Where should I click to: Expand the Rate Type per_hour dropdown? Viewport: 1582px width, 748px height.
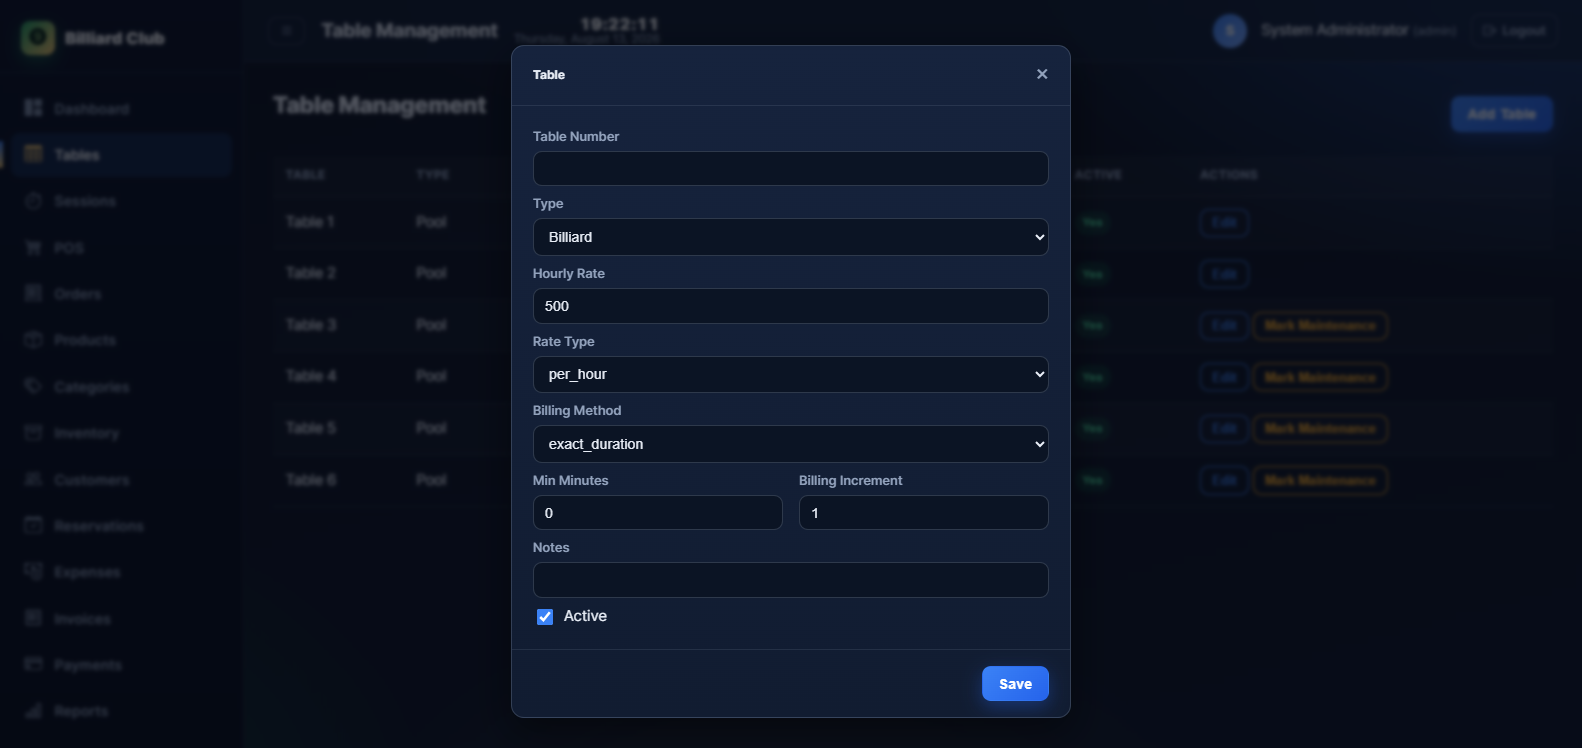(x=790, y=374)
